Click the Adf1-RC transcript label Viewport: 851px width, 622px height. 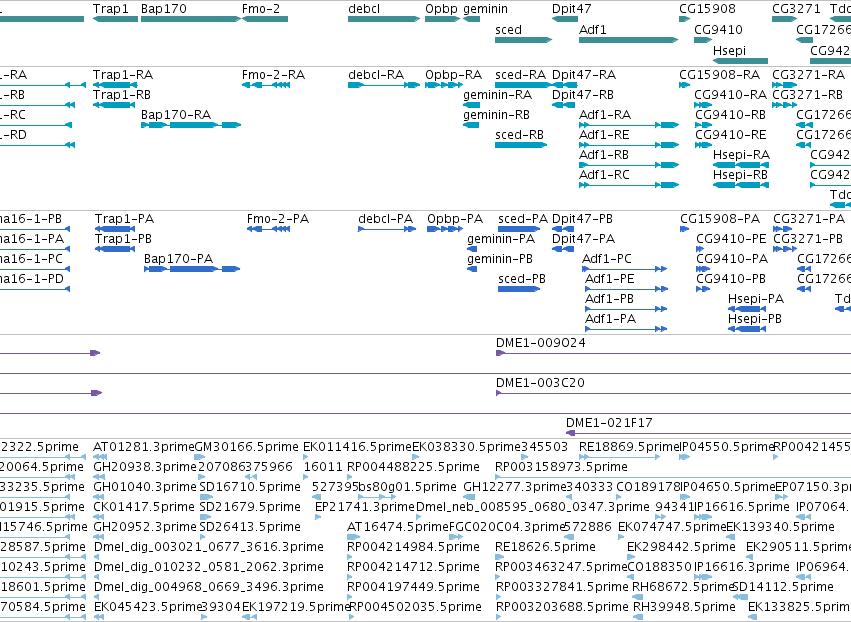click(604, 175)
